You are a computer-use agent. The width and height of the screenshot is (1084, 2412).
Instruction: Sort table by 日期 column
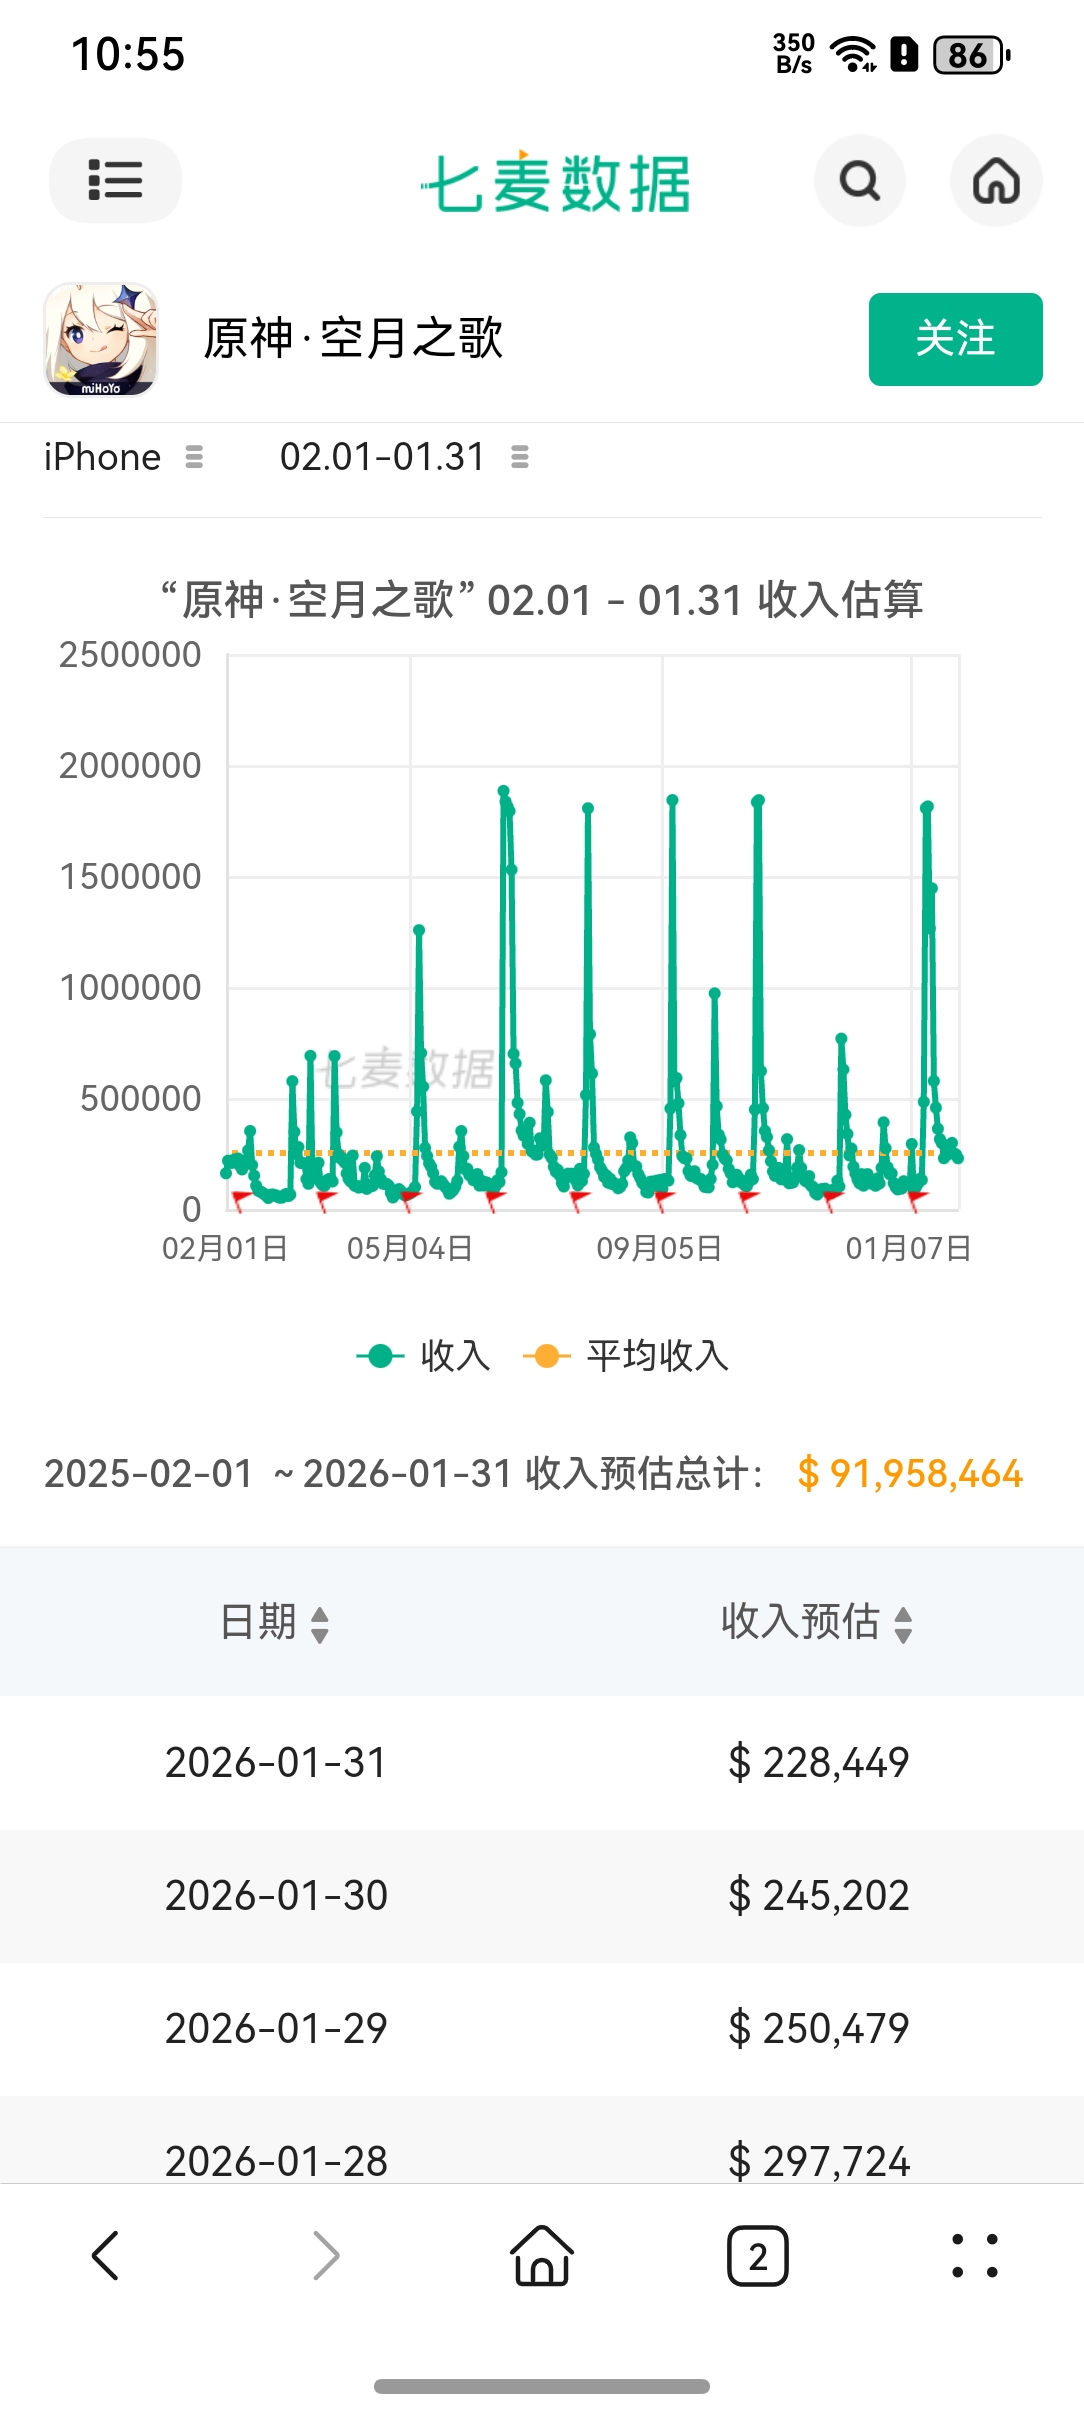tap(275, 1622)
